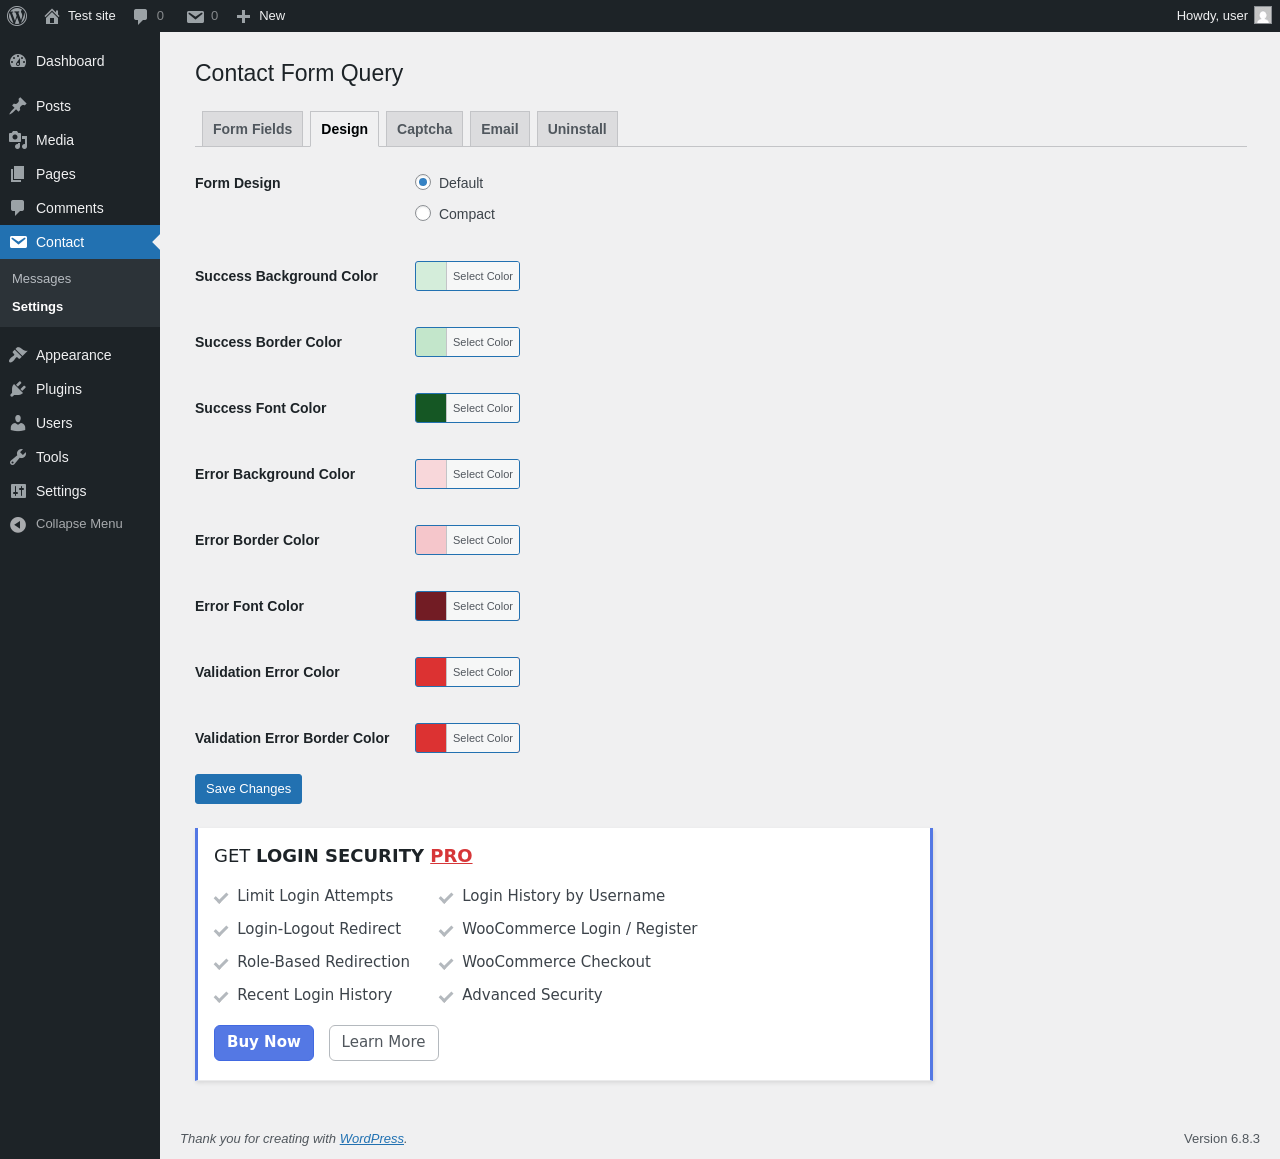This screenshot has width=1280, height=1159.
Task: Click the Version 6.8.3 footer text
Action: tap(1222, 1139)
